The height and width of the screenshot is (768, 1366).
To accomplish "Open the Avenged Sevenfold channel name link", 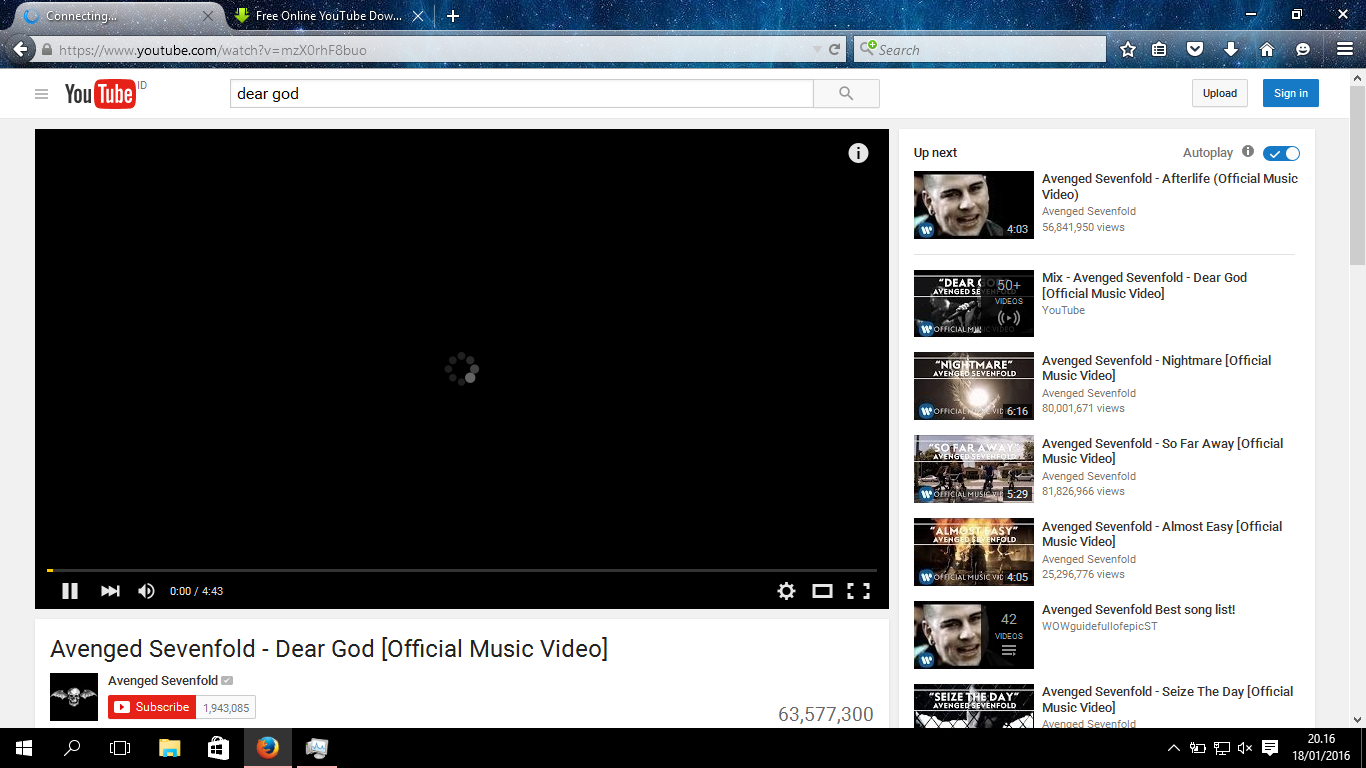I will pyautogui.click(x=163, y=680).
